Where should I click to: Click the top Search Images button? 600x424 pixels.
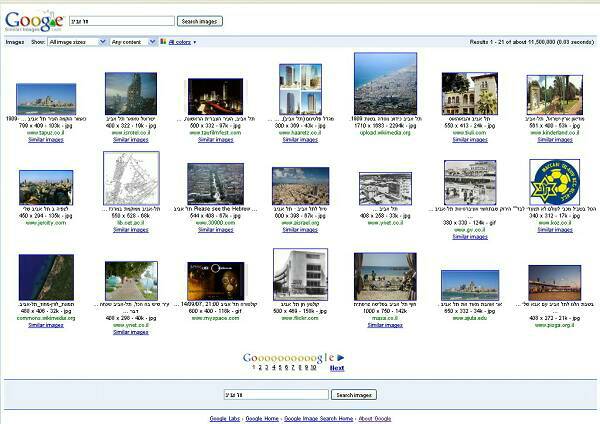(199, 21)
